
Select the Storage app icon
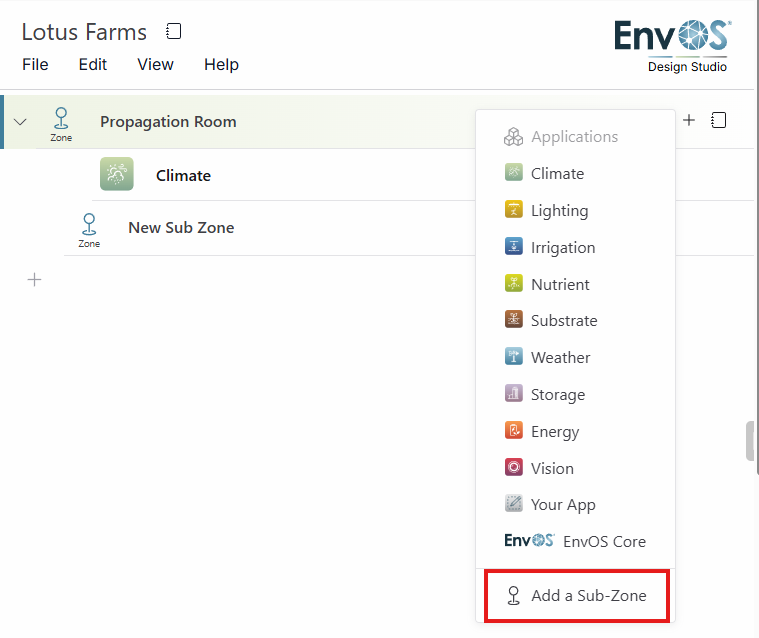[514, 394]
